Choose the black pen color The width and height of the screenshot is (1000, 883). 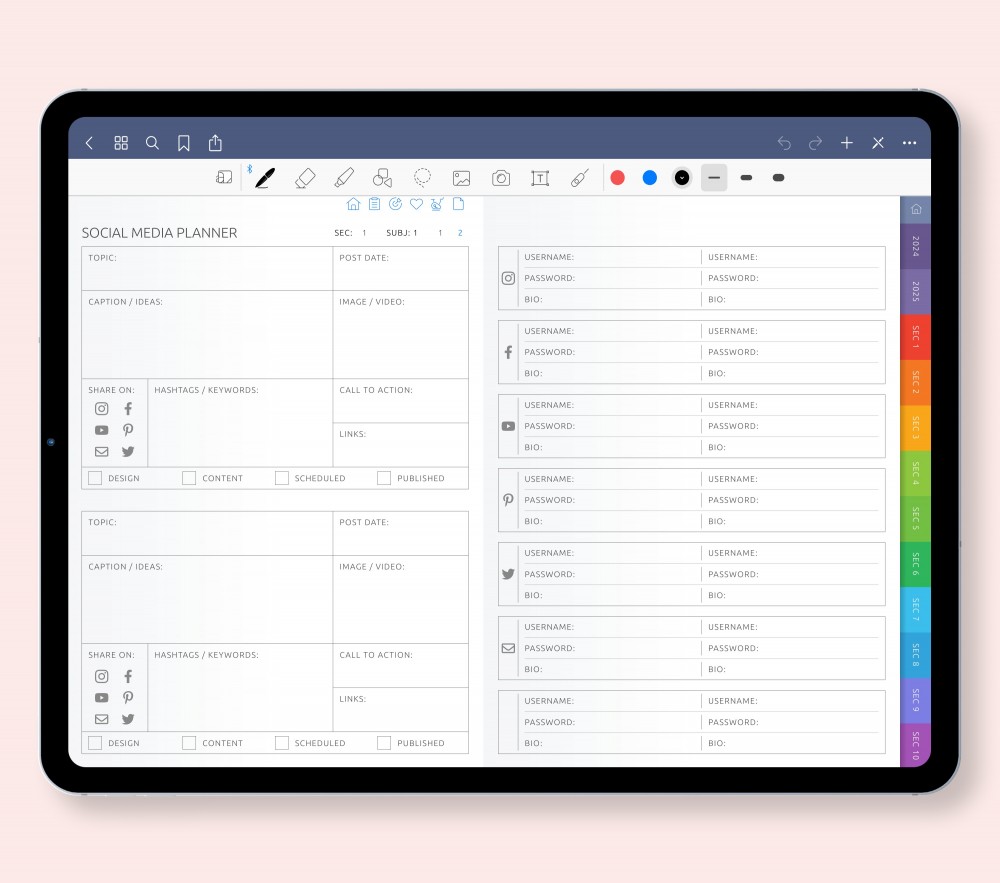[x=682, y=178]
